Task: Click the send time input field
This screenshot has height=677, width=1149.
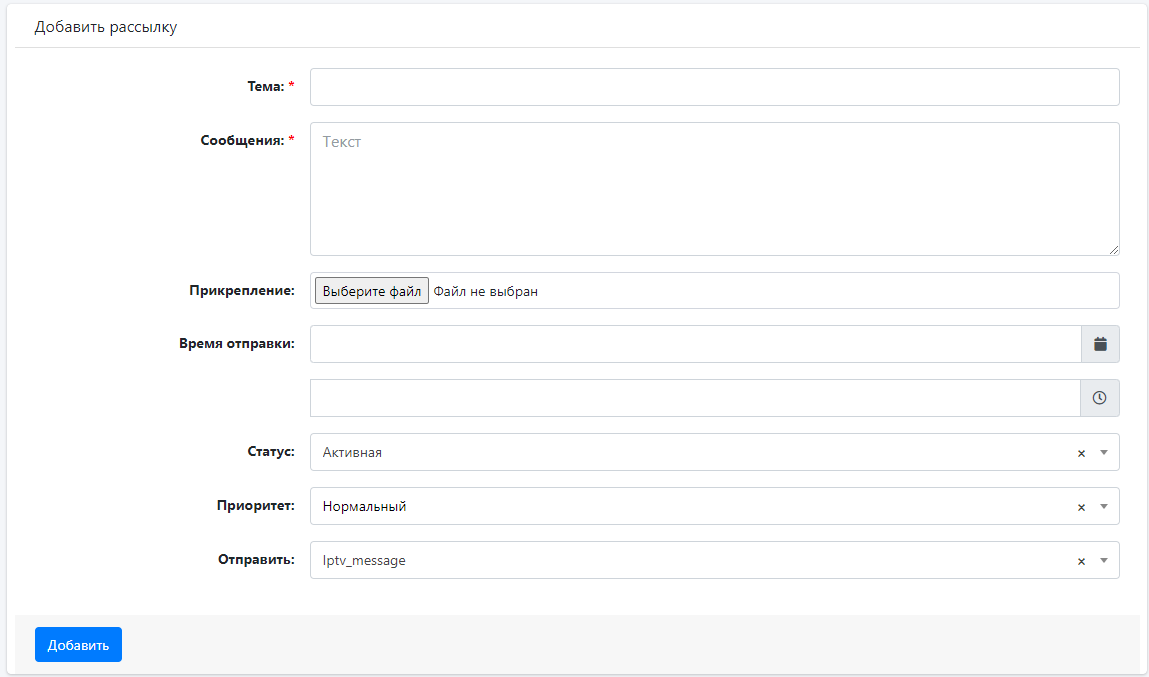Action: [695, 398]
